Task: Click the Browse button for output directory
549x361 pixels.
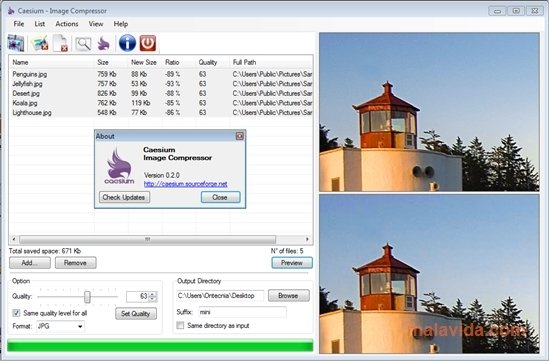Action: (x=289, y=296)
